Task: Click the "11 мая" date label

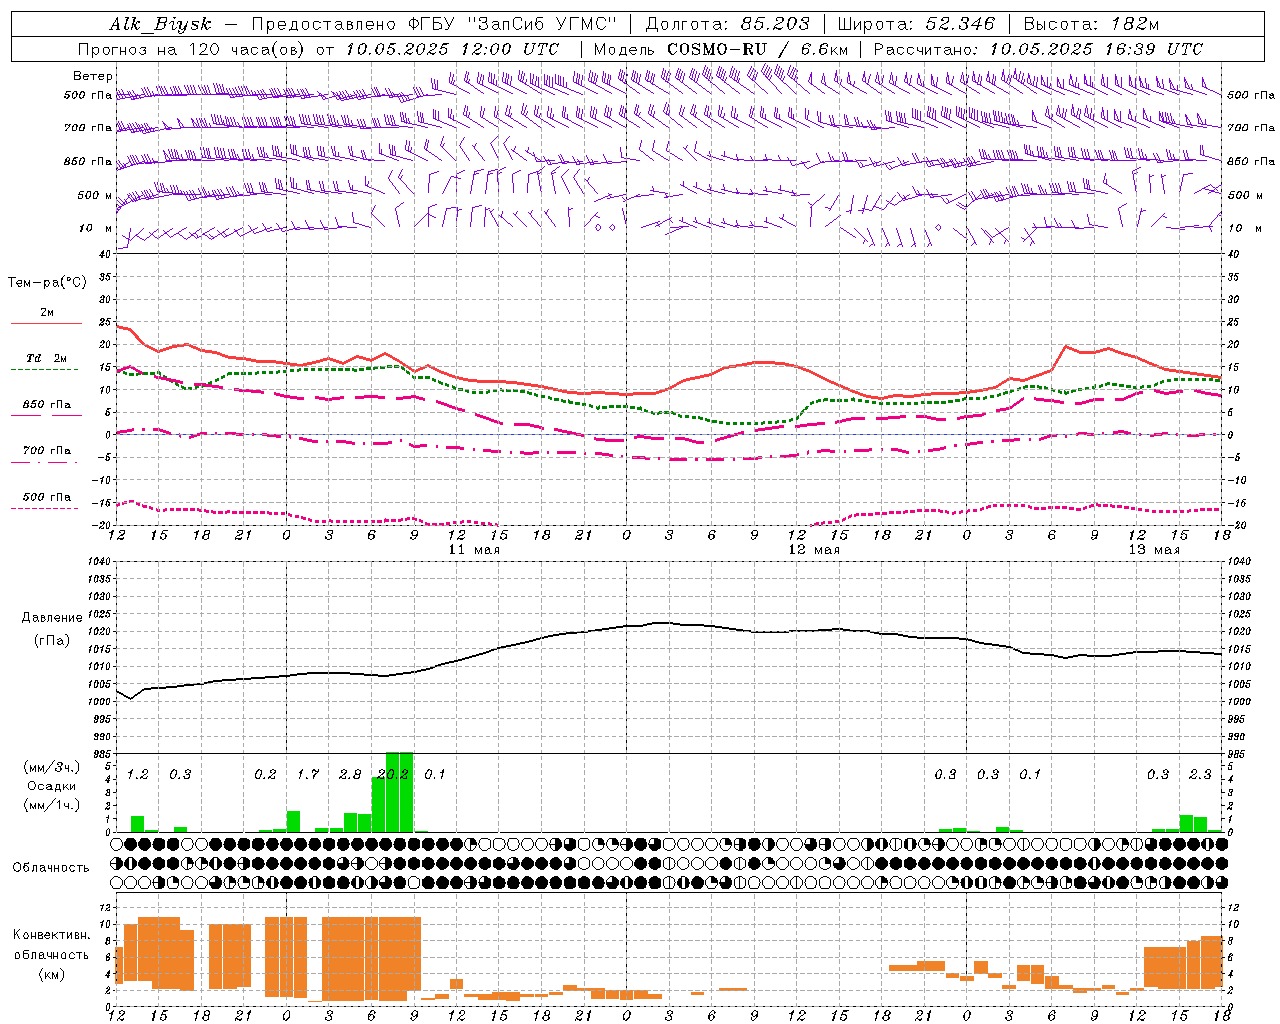Action: (x=474, y=550)
